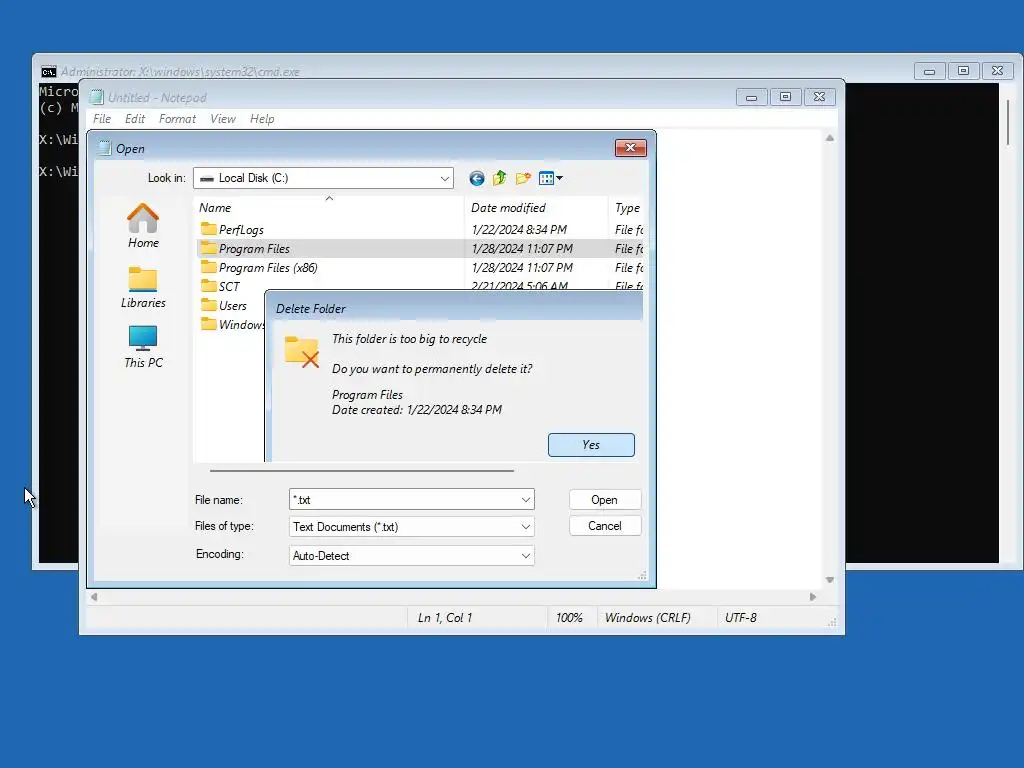Image resolution: width=1024 pixels, height=768 pixels.
Task: Minimize the cmd.exe window
Action: (x=929, y=71)
